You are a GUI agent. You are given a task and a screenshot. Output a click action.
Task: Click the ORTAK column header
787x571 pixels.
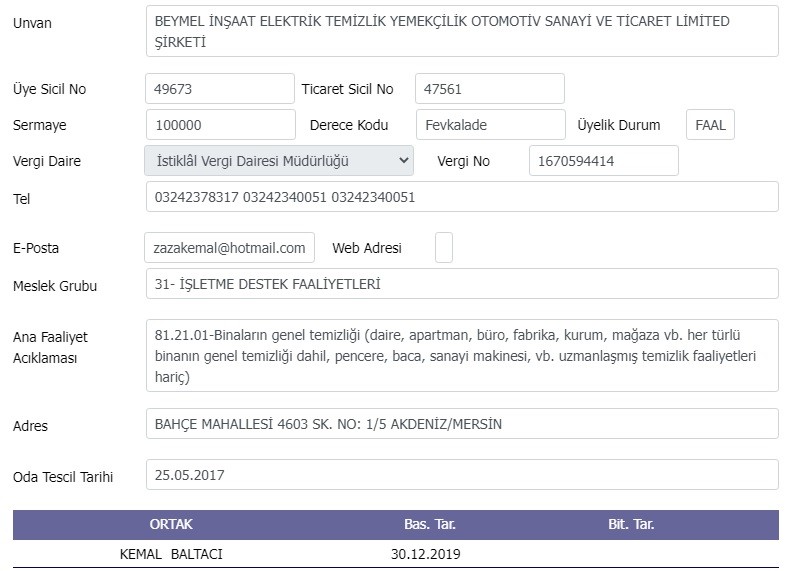[171, 524]
